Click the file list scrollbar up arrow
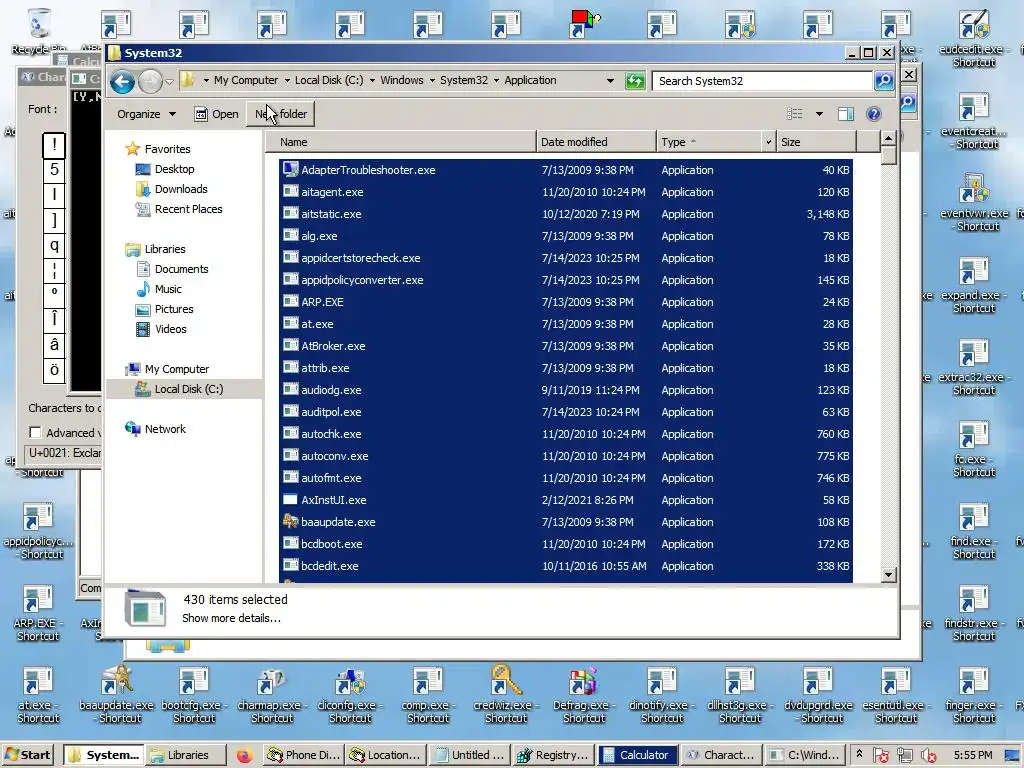The height and width of the screenshot is (768, 1024). (x=888, y=138)
